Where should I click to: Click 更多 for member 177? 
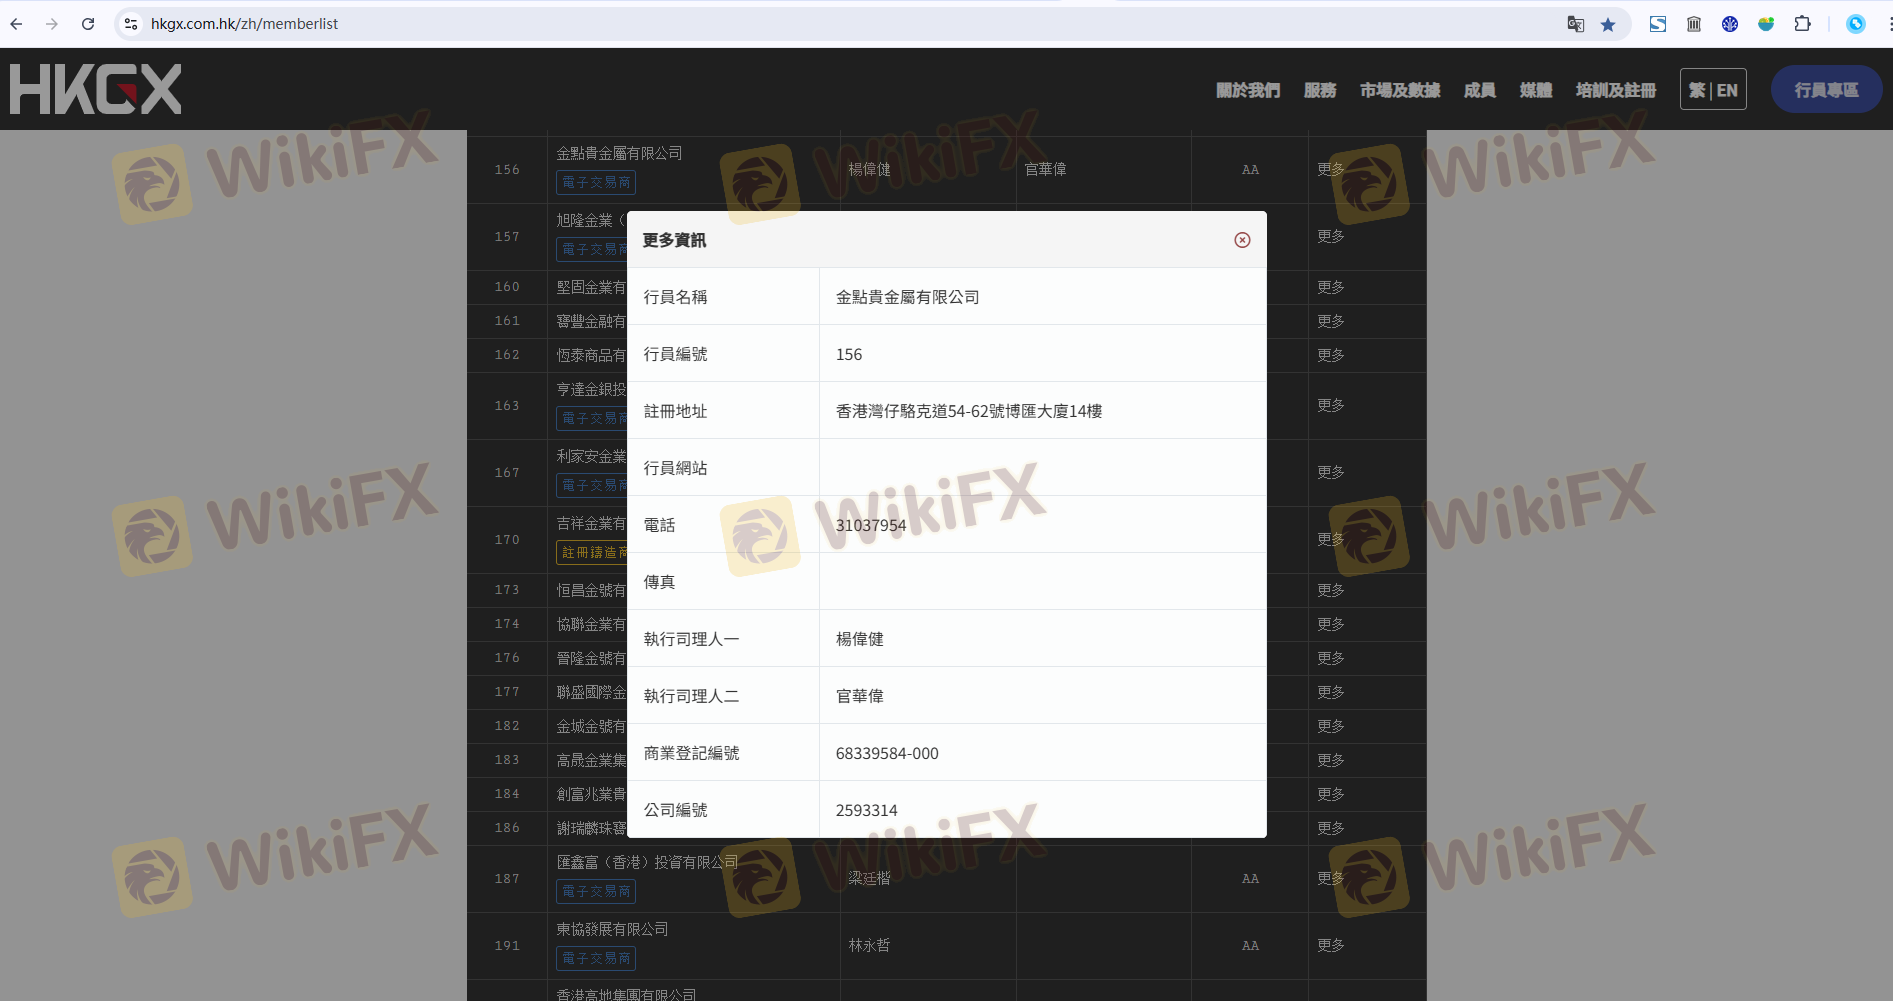pos(1331,693)
